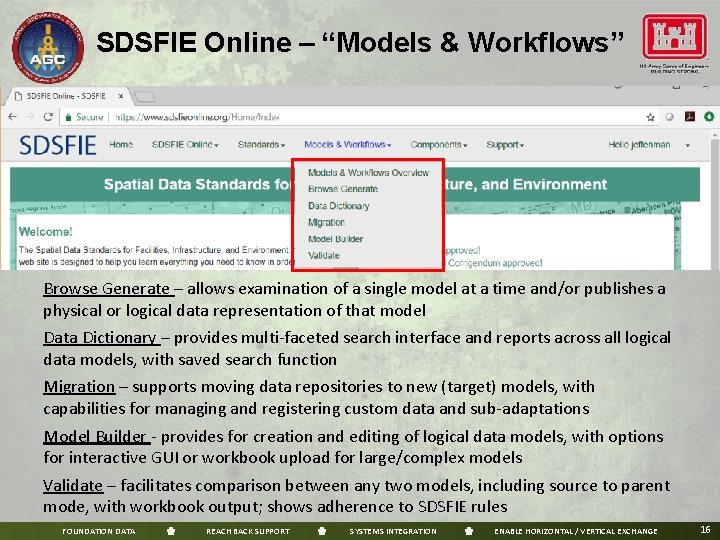Select Migration from the menu
This screenshot has width=720, height=540.
coord(326,222)
